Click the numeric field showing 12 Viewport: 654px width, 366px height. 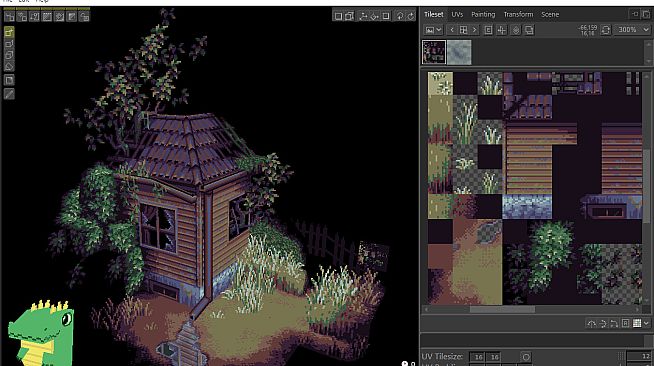click(x=639, y=356)
